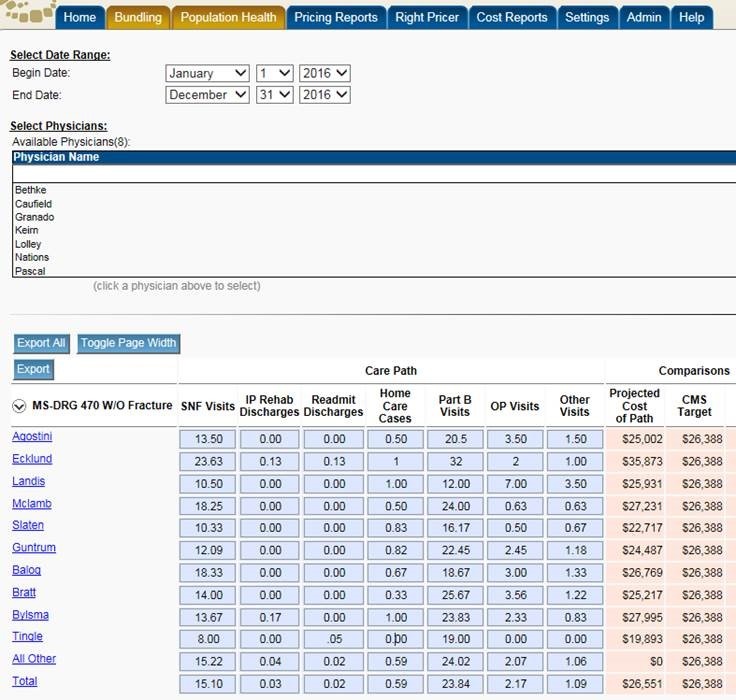Select Bethke in the physician list

(31, 190)
